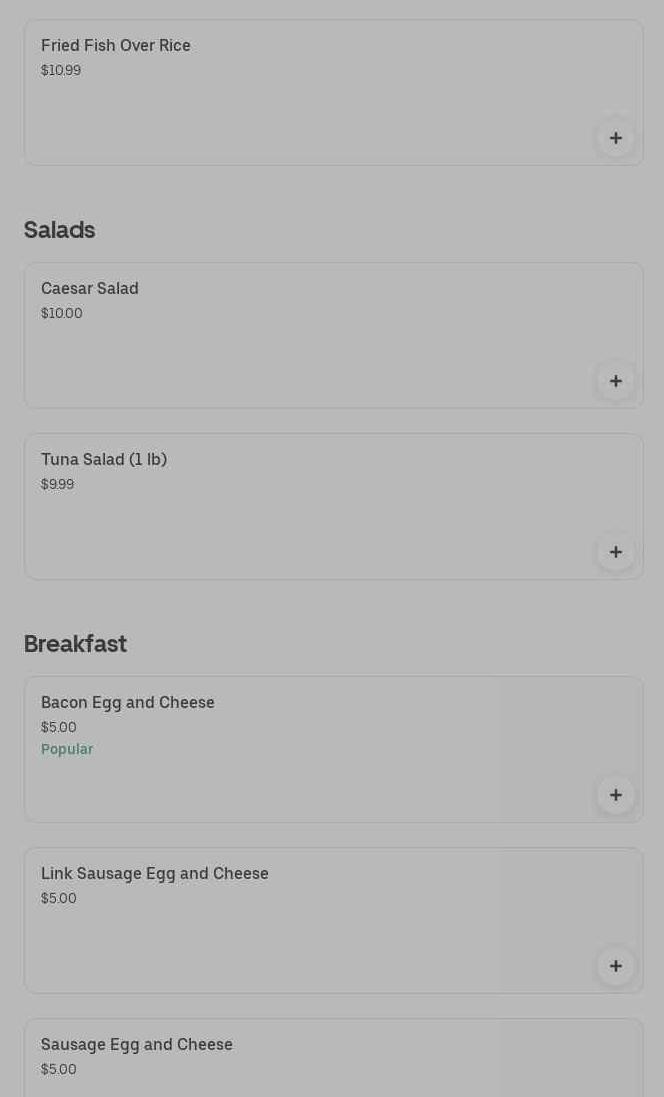Open Fried Fish Over Rice item title

tap(116, 45)
